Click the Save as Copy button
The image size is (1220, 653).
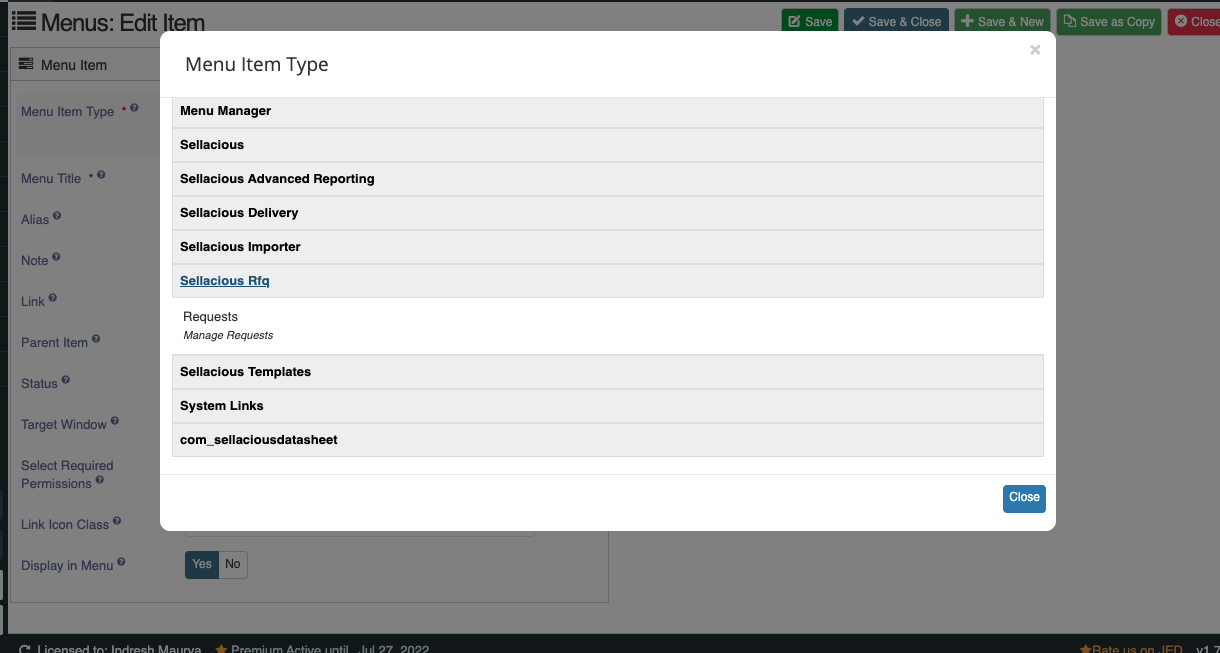1109,21
